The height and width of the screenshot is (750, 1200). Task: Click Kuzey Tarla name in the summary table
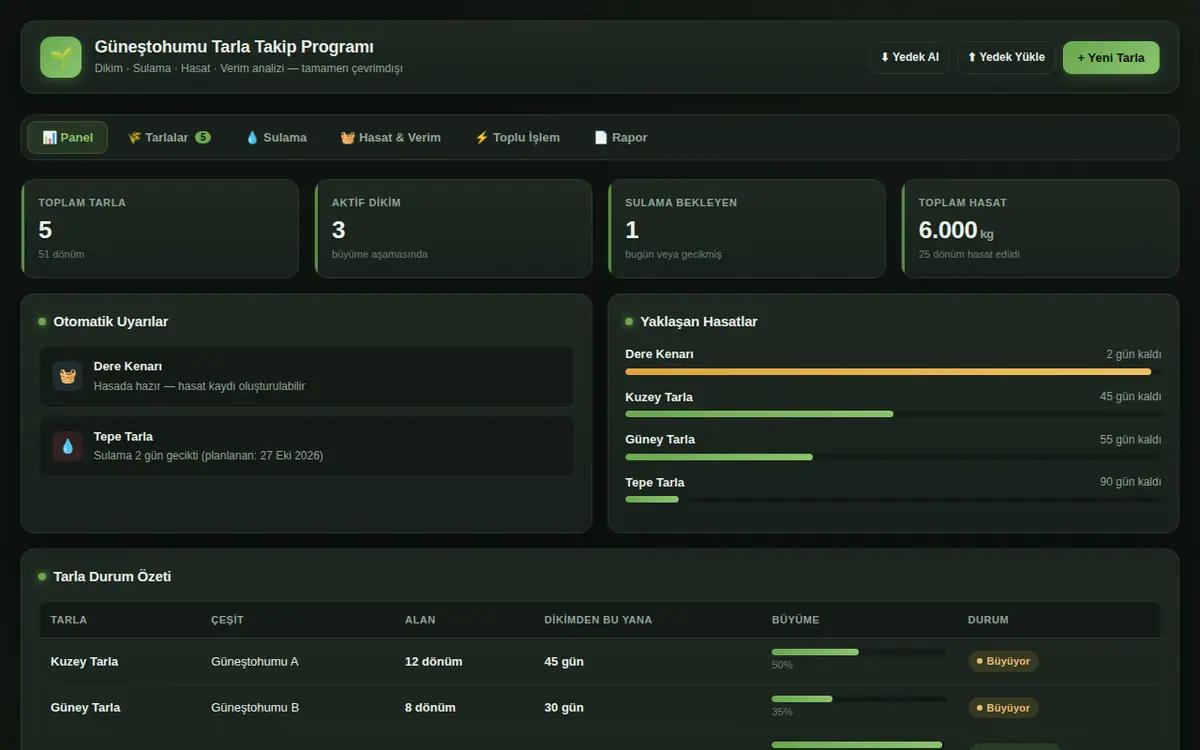(x=84, y=662)
